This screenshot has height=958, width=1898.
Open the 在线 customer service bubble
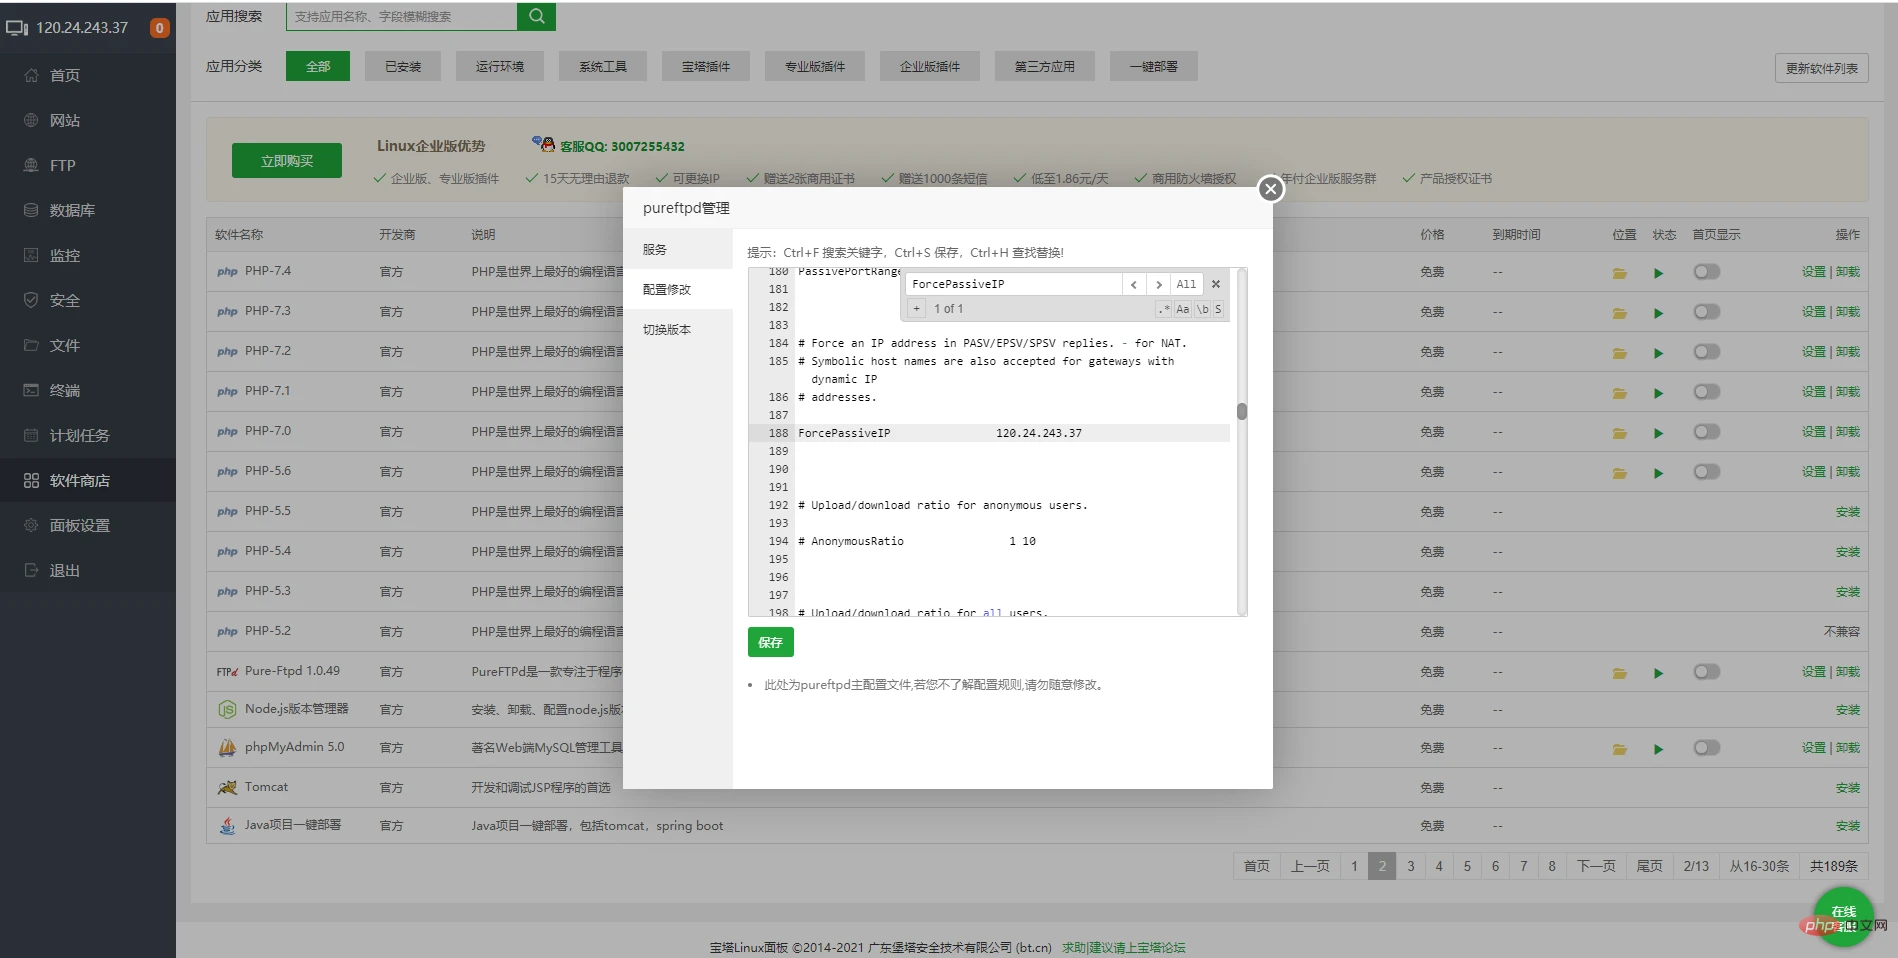click(x=1843, y=917)
